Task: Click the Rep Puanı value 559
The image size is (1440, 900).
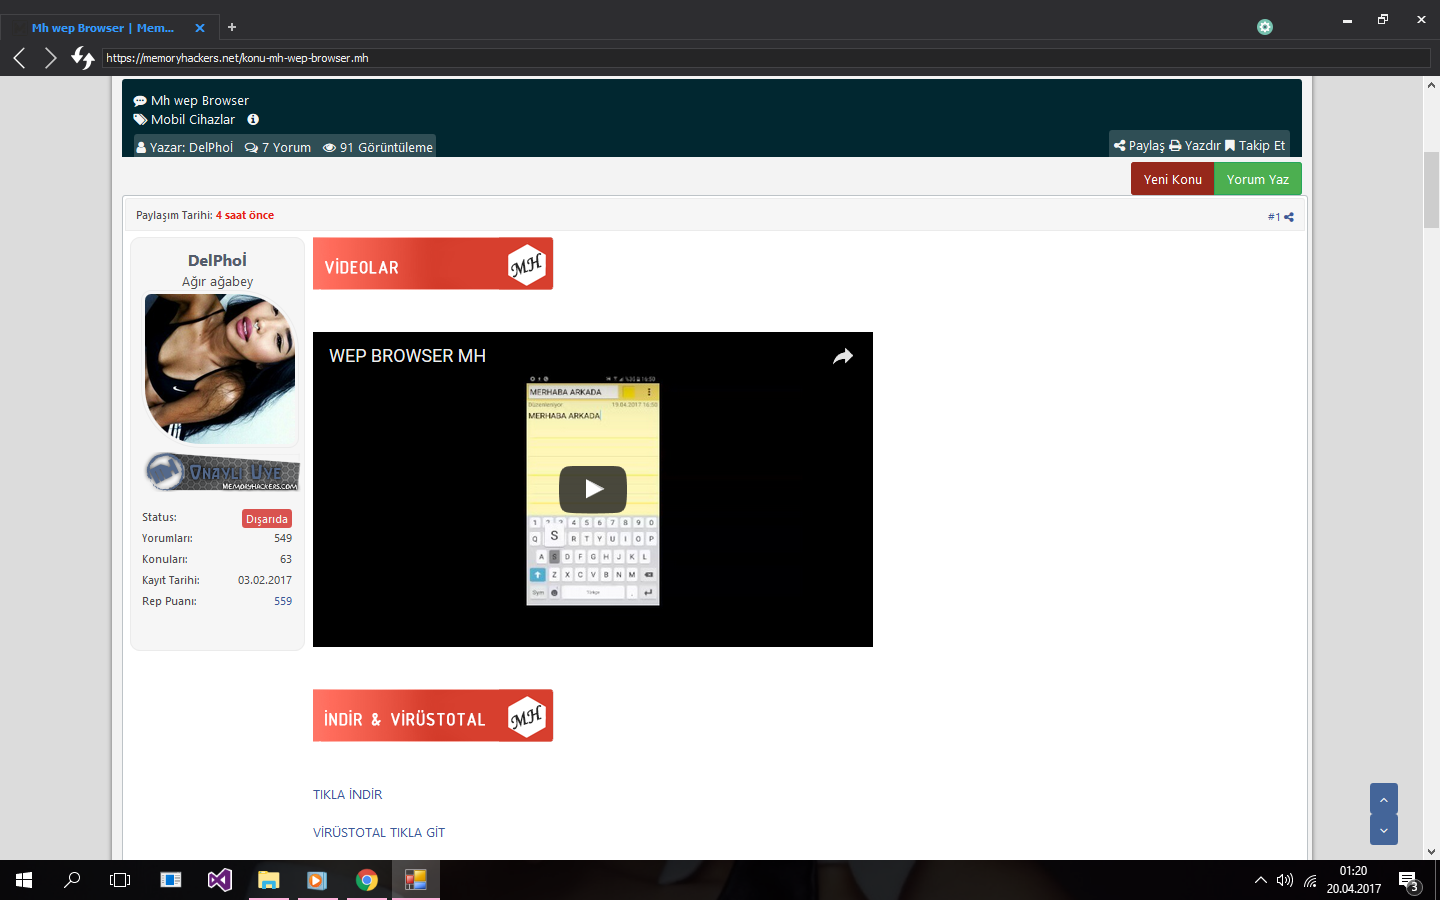Action: pos(283,601)
